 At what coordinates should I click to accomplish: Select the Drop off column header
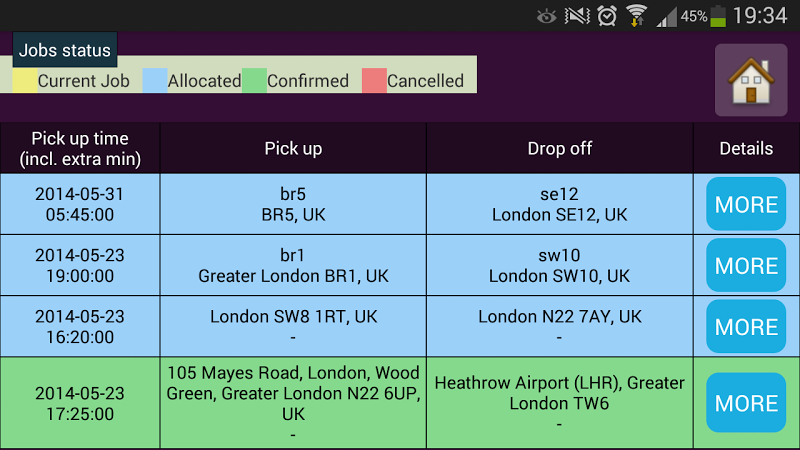[559, 148]
